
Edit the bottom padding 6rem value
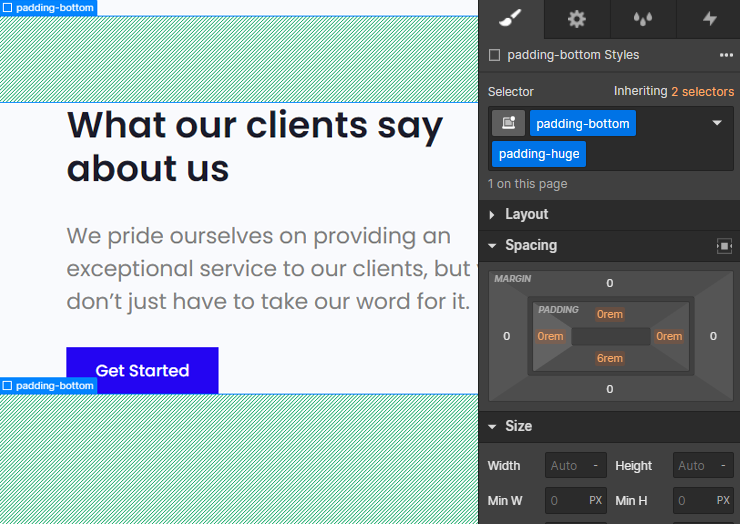pos(609,358)
